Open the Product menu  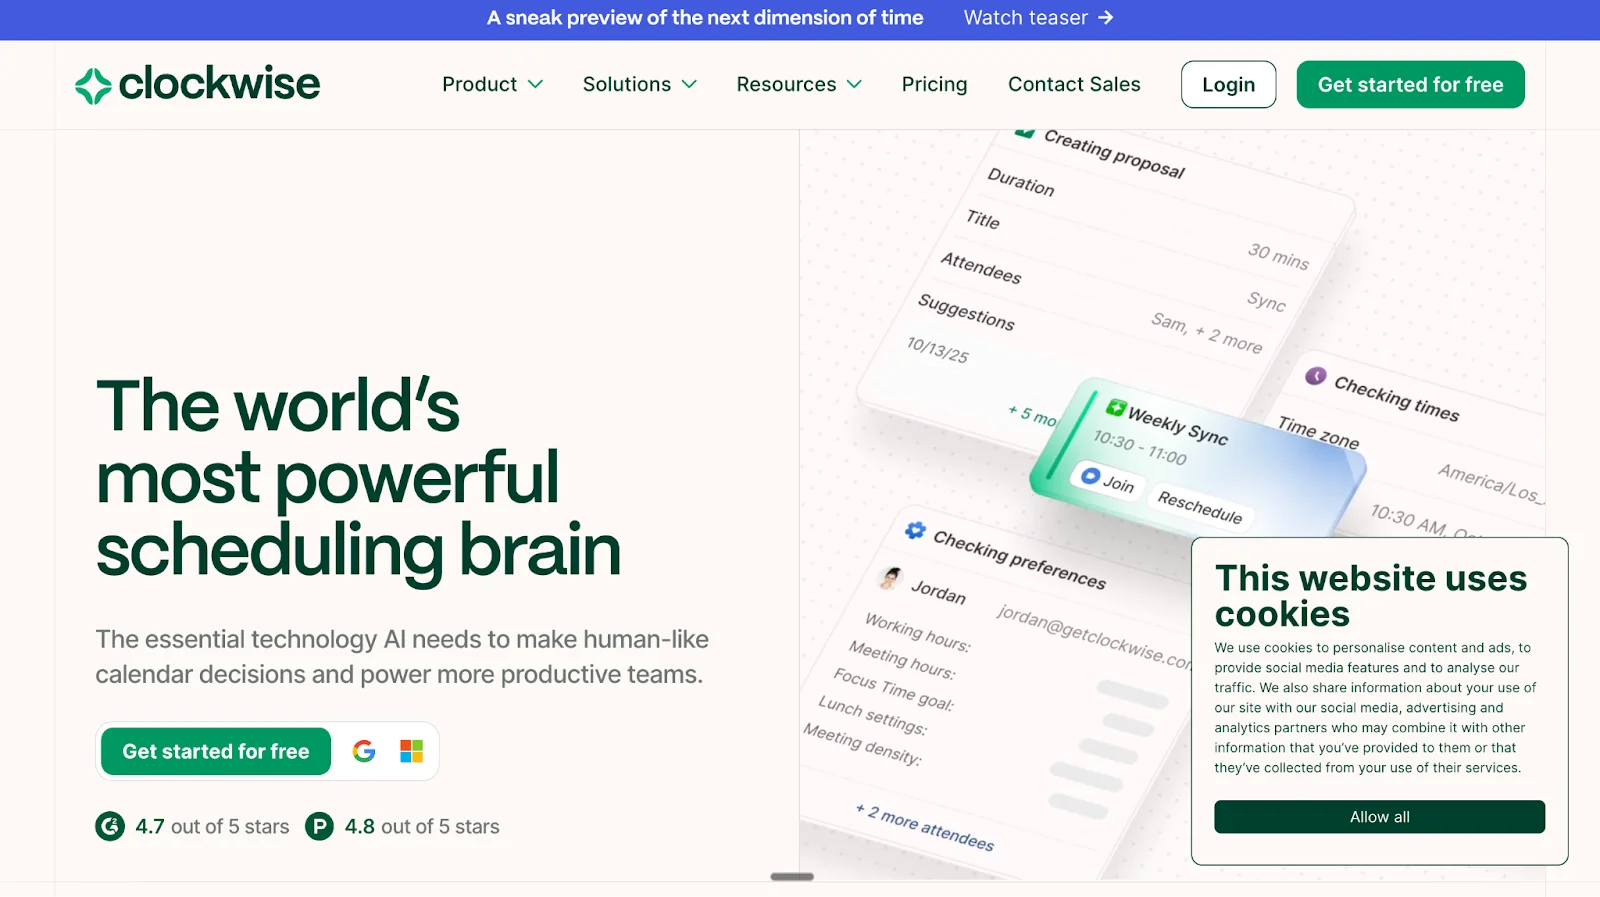(492, 84)
